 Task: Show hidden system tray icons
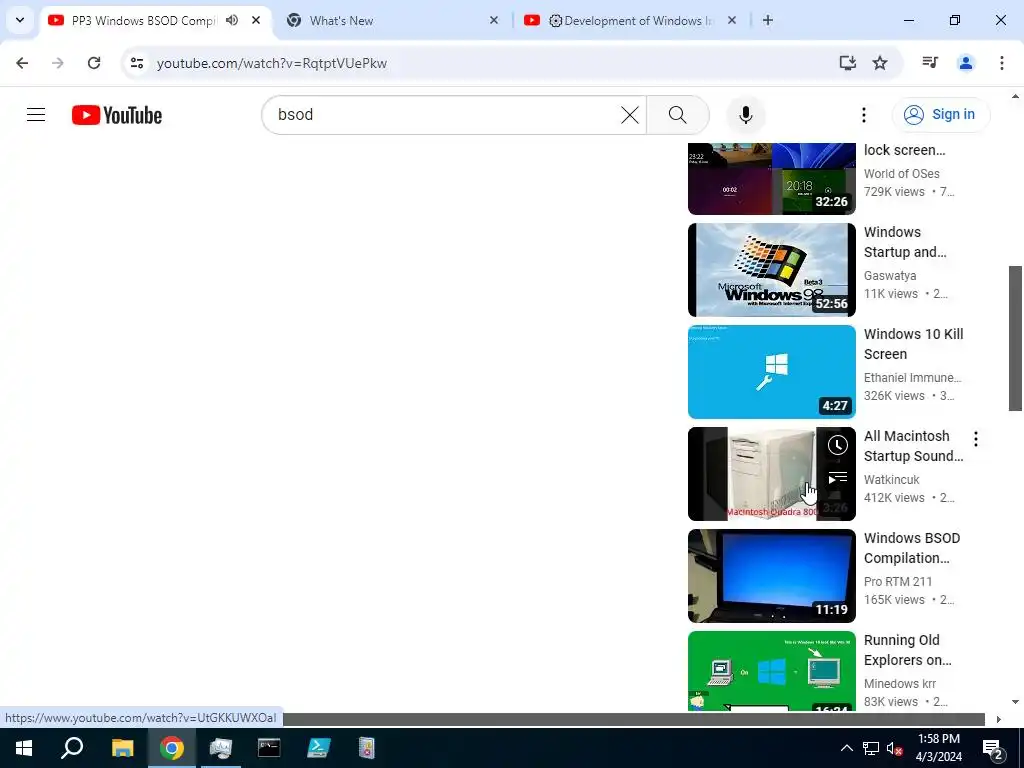click(x=846, y=748)
